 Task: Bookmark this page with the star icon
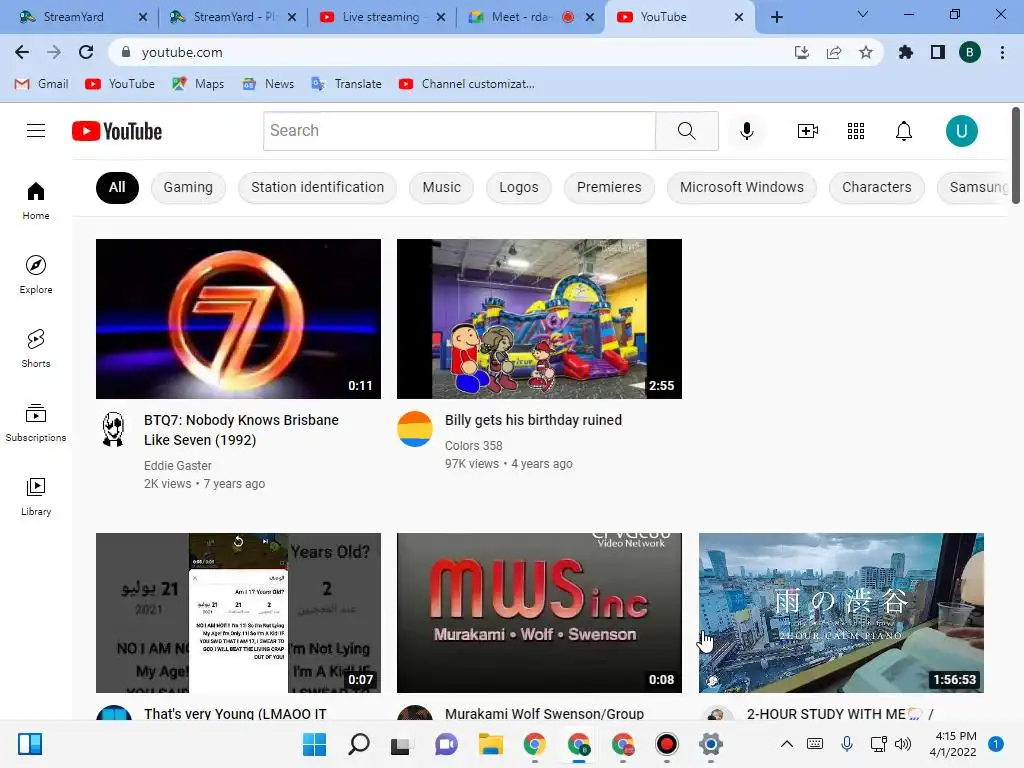[x=866, y=52]
